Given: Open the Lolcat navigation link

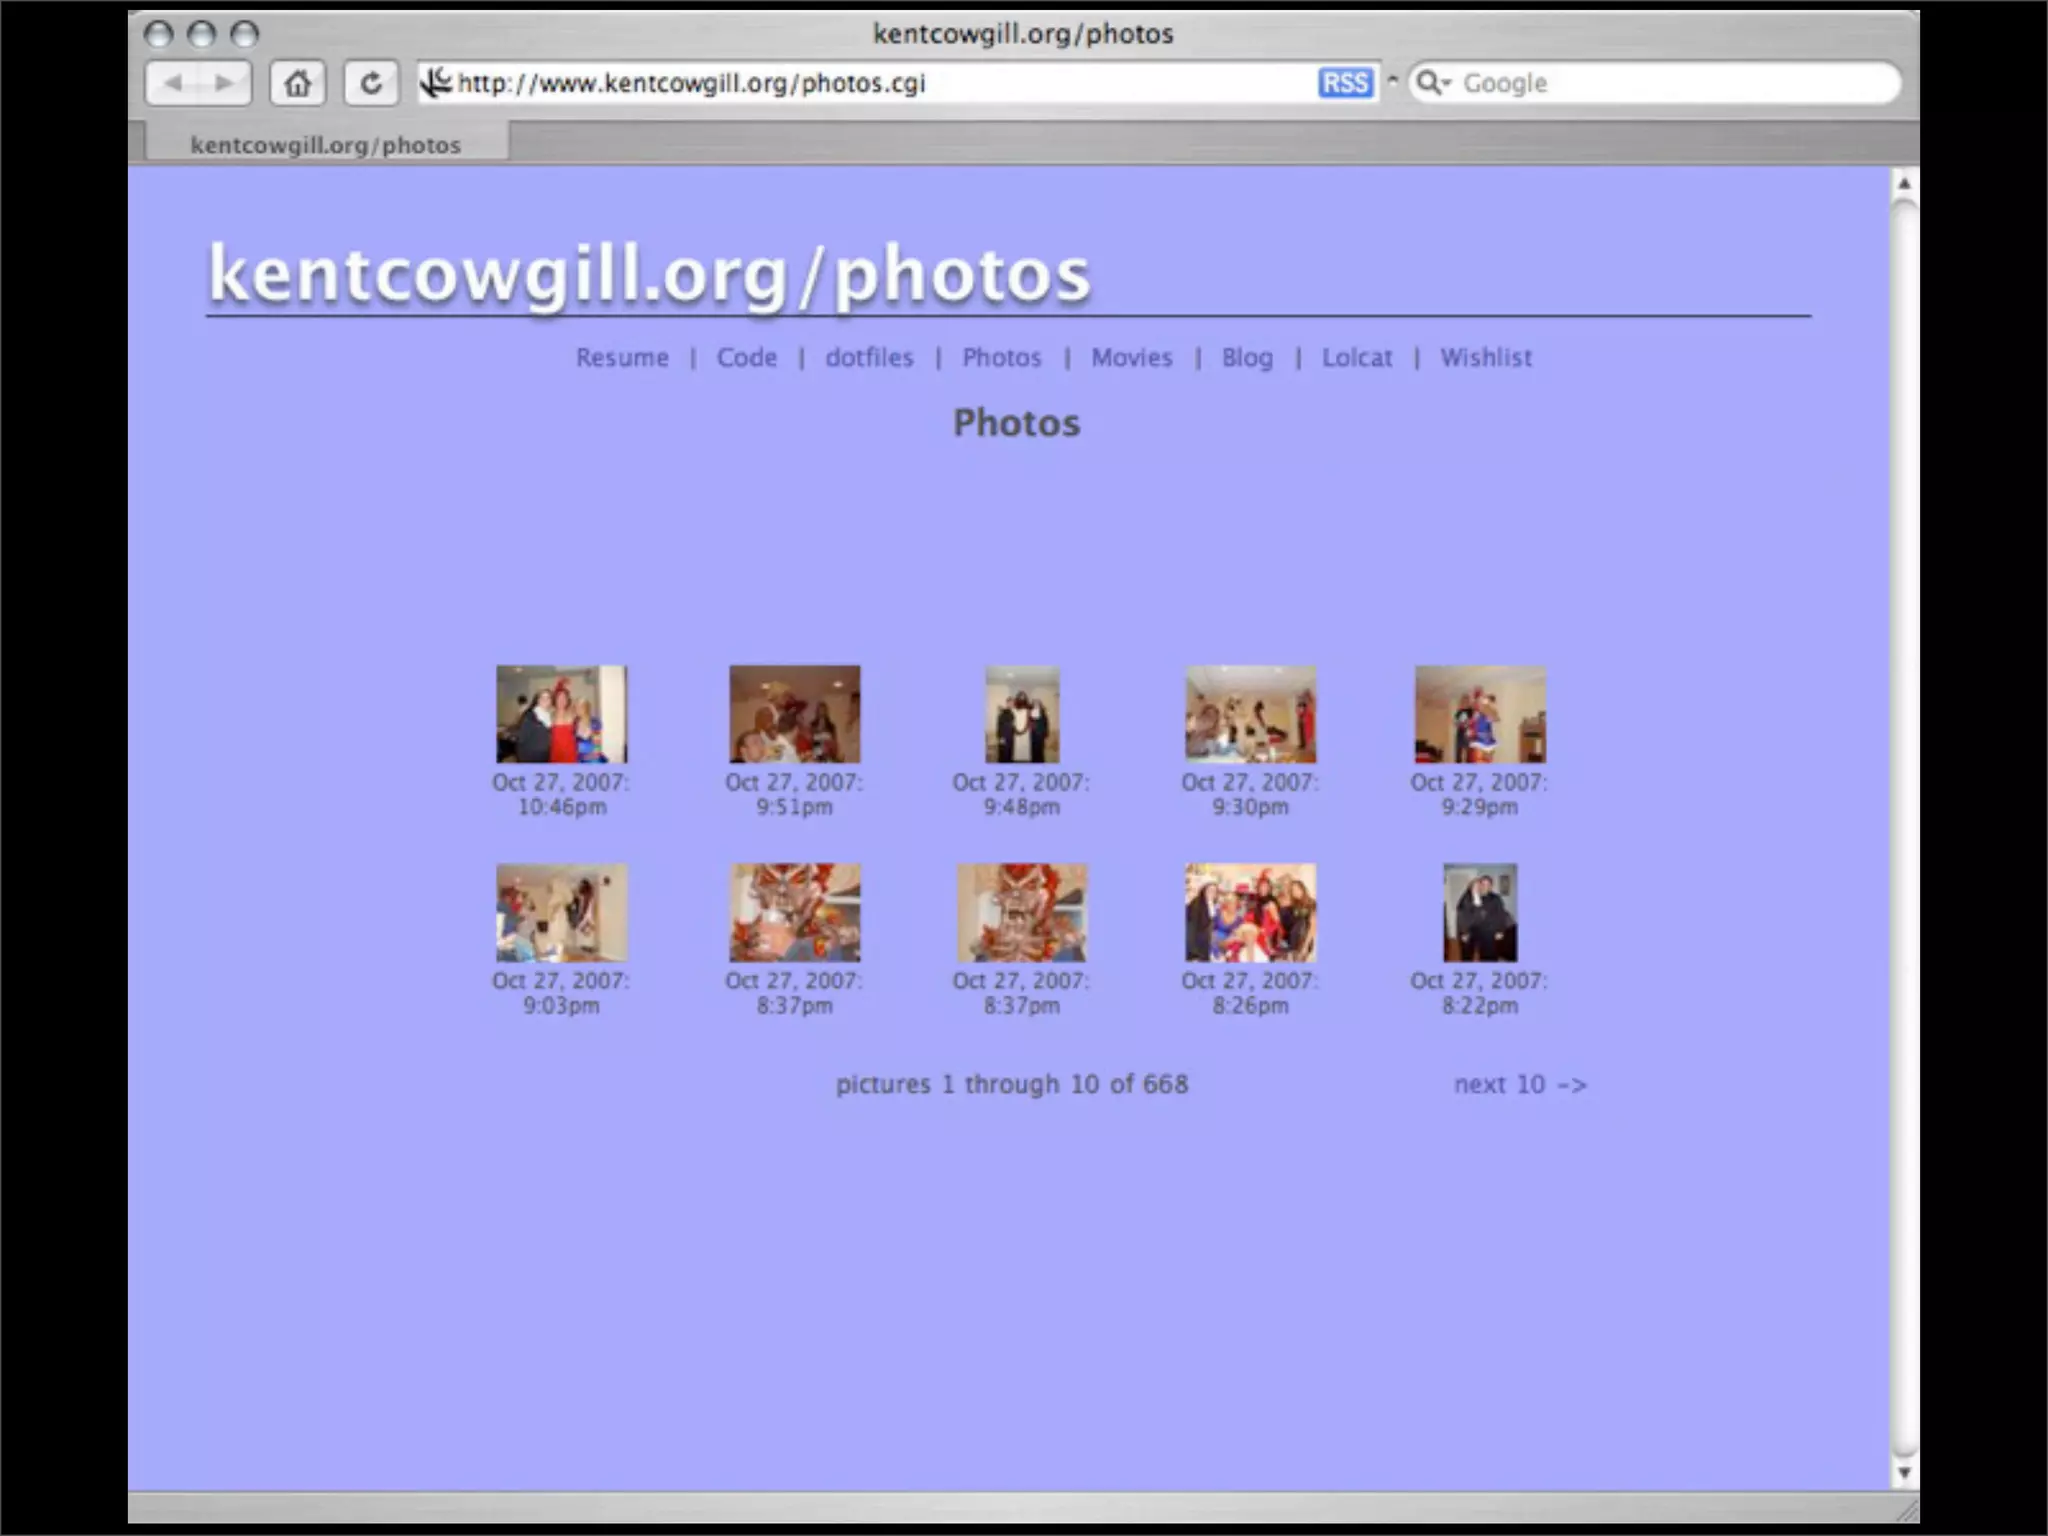Looking at the screenshot, I should pos(1357,357).
